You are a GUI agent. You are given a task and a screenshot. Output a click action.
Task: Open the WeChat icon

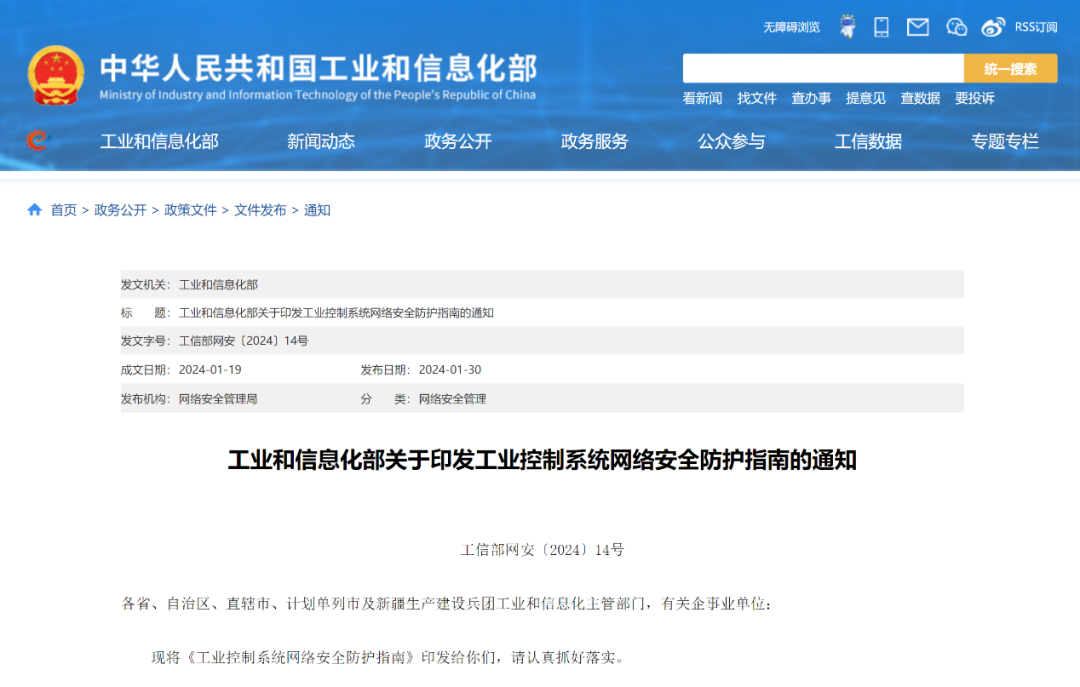(x=956, y=27)
